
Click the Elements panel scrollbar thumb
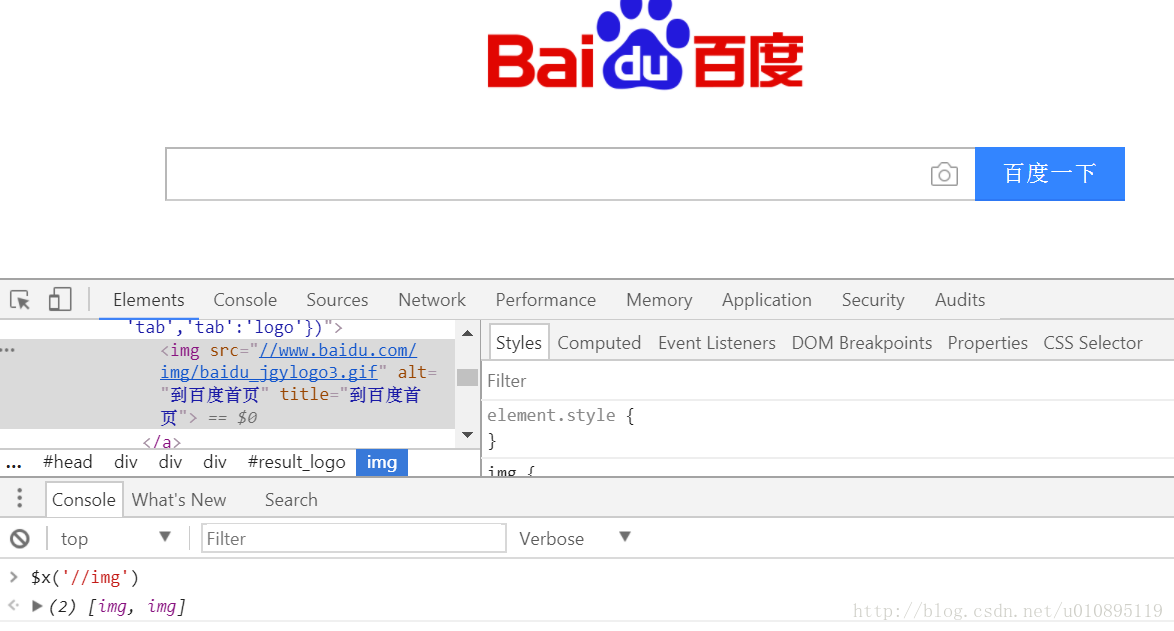click(x=467, y=377)
